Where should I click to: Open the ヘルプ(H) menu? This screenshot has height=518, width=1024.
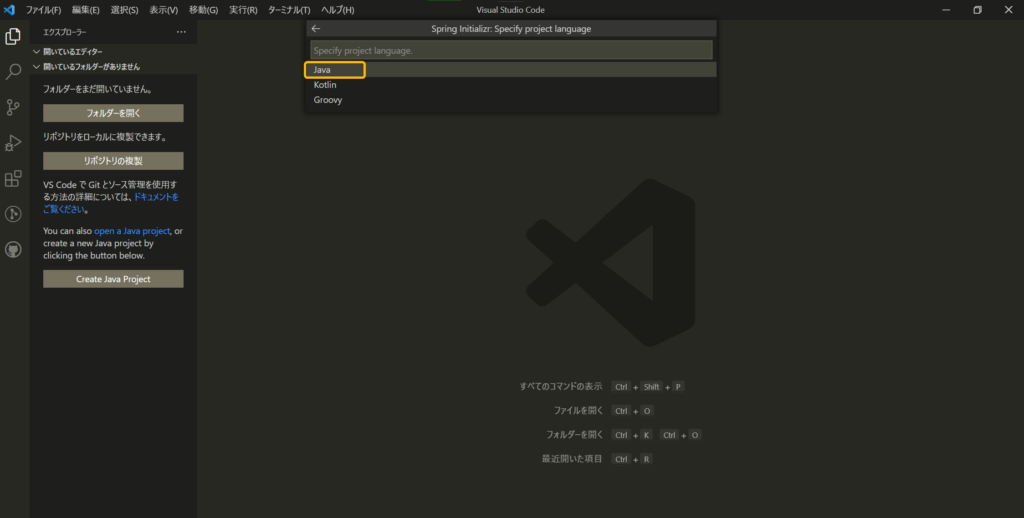coord(338,10)
